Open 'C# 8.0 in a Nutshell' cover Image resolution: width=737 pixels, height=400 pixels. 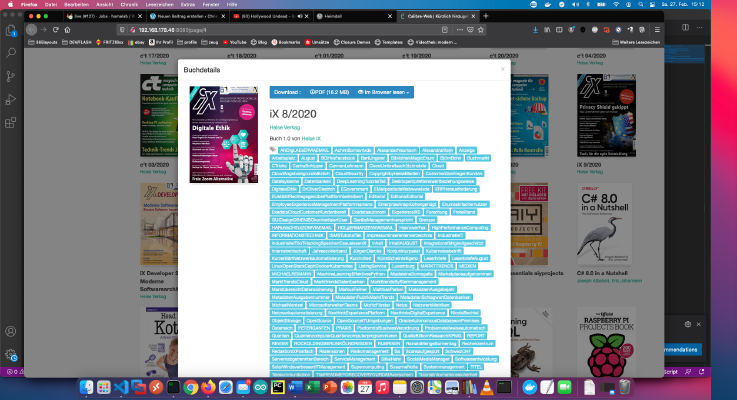click(604, 224)
